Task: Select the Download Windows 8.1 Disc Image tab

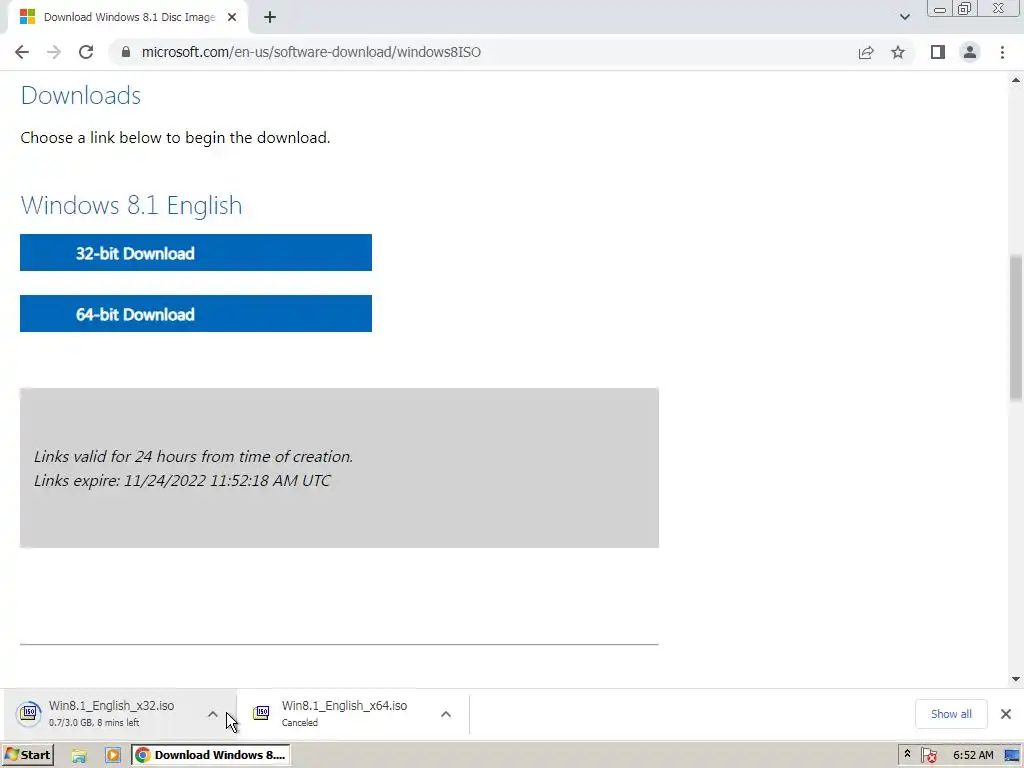Action: tap(128, 18)
